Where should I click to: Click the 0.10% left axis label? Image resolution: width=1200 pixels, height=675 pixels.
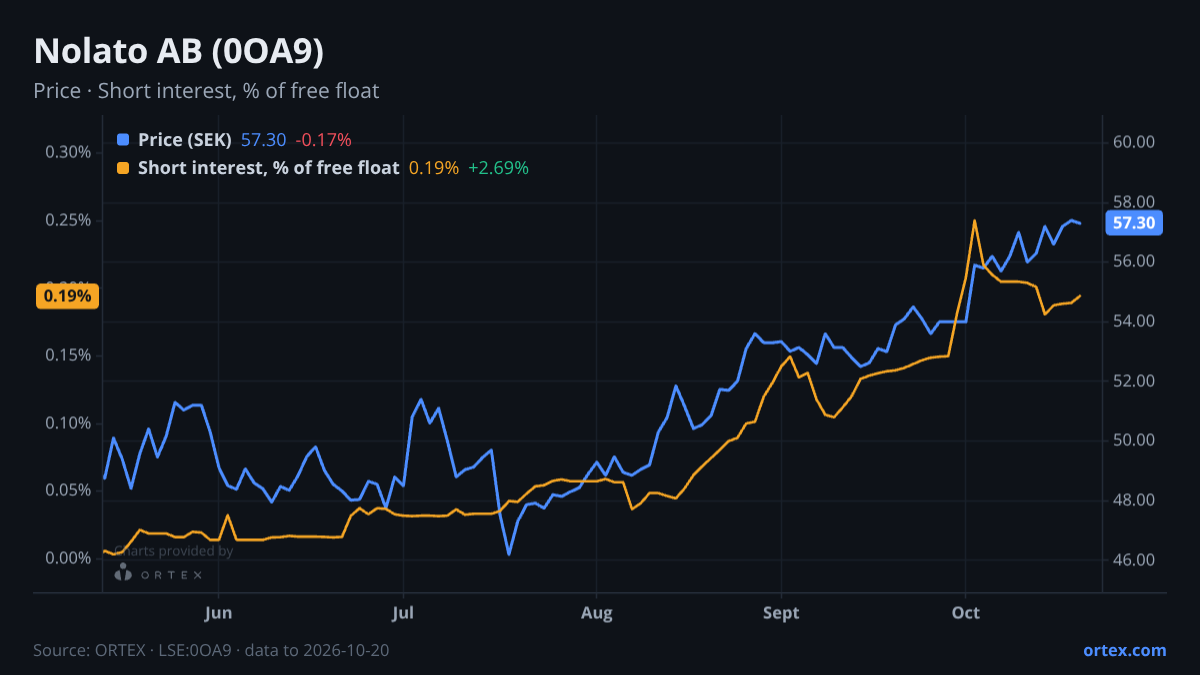[68, 423]
